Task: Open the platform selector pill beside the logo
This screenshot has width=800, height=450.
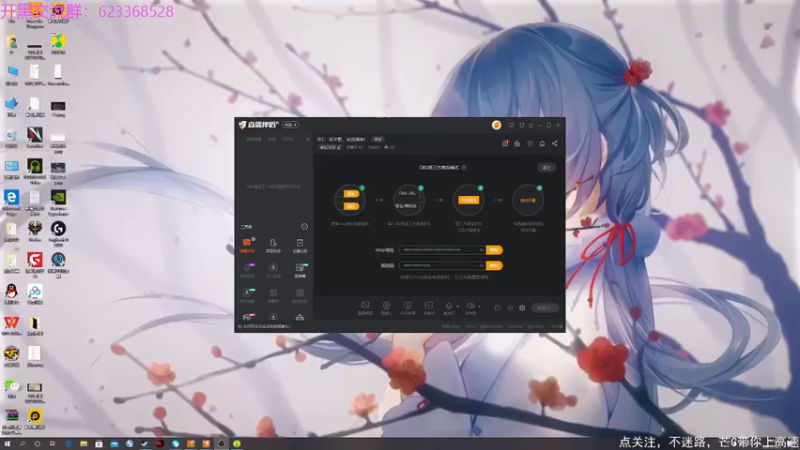Action: coord(290,125)
